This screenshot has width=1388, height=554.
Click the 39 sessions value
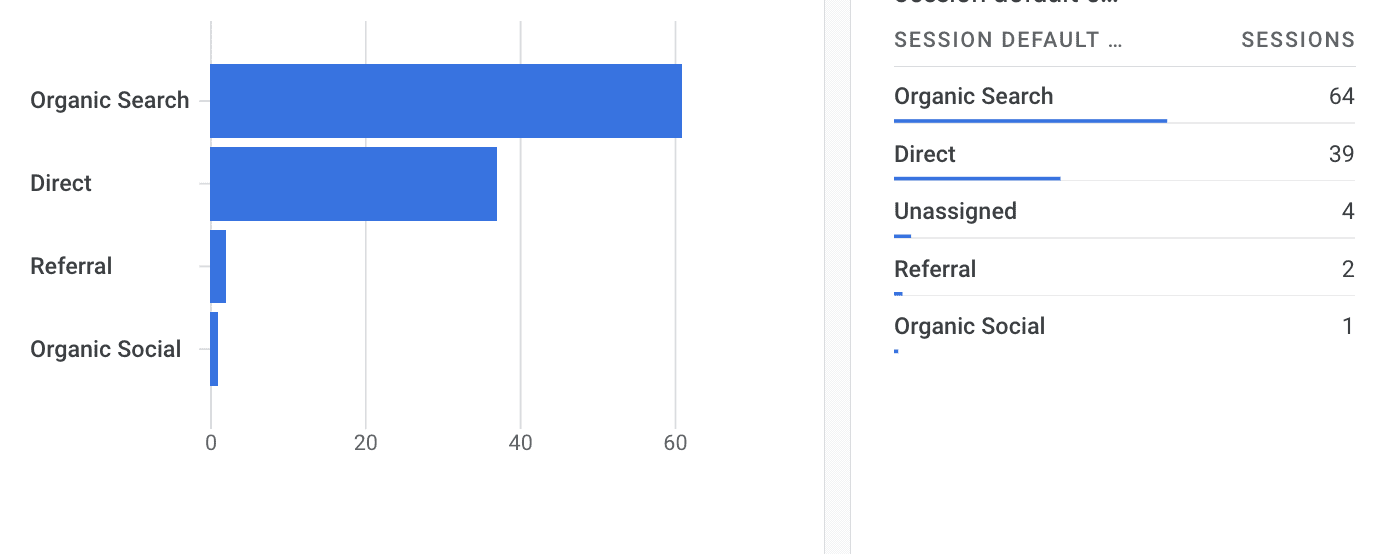point(1341,154)
